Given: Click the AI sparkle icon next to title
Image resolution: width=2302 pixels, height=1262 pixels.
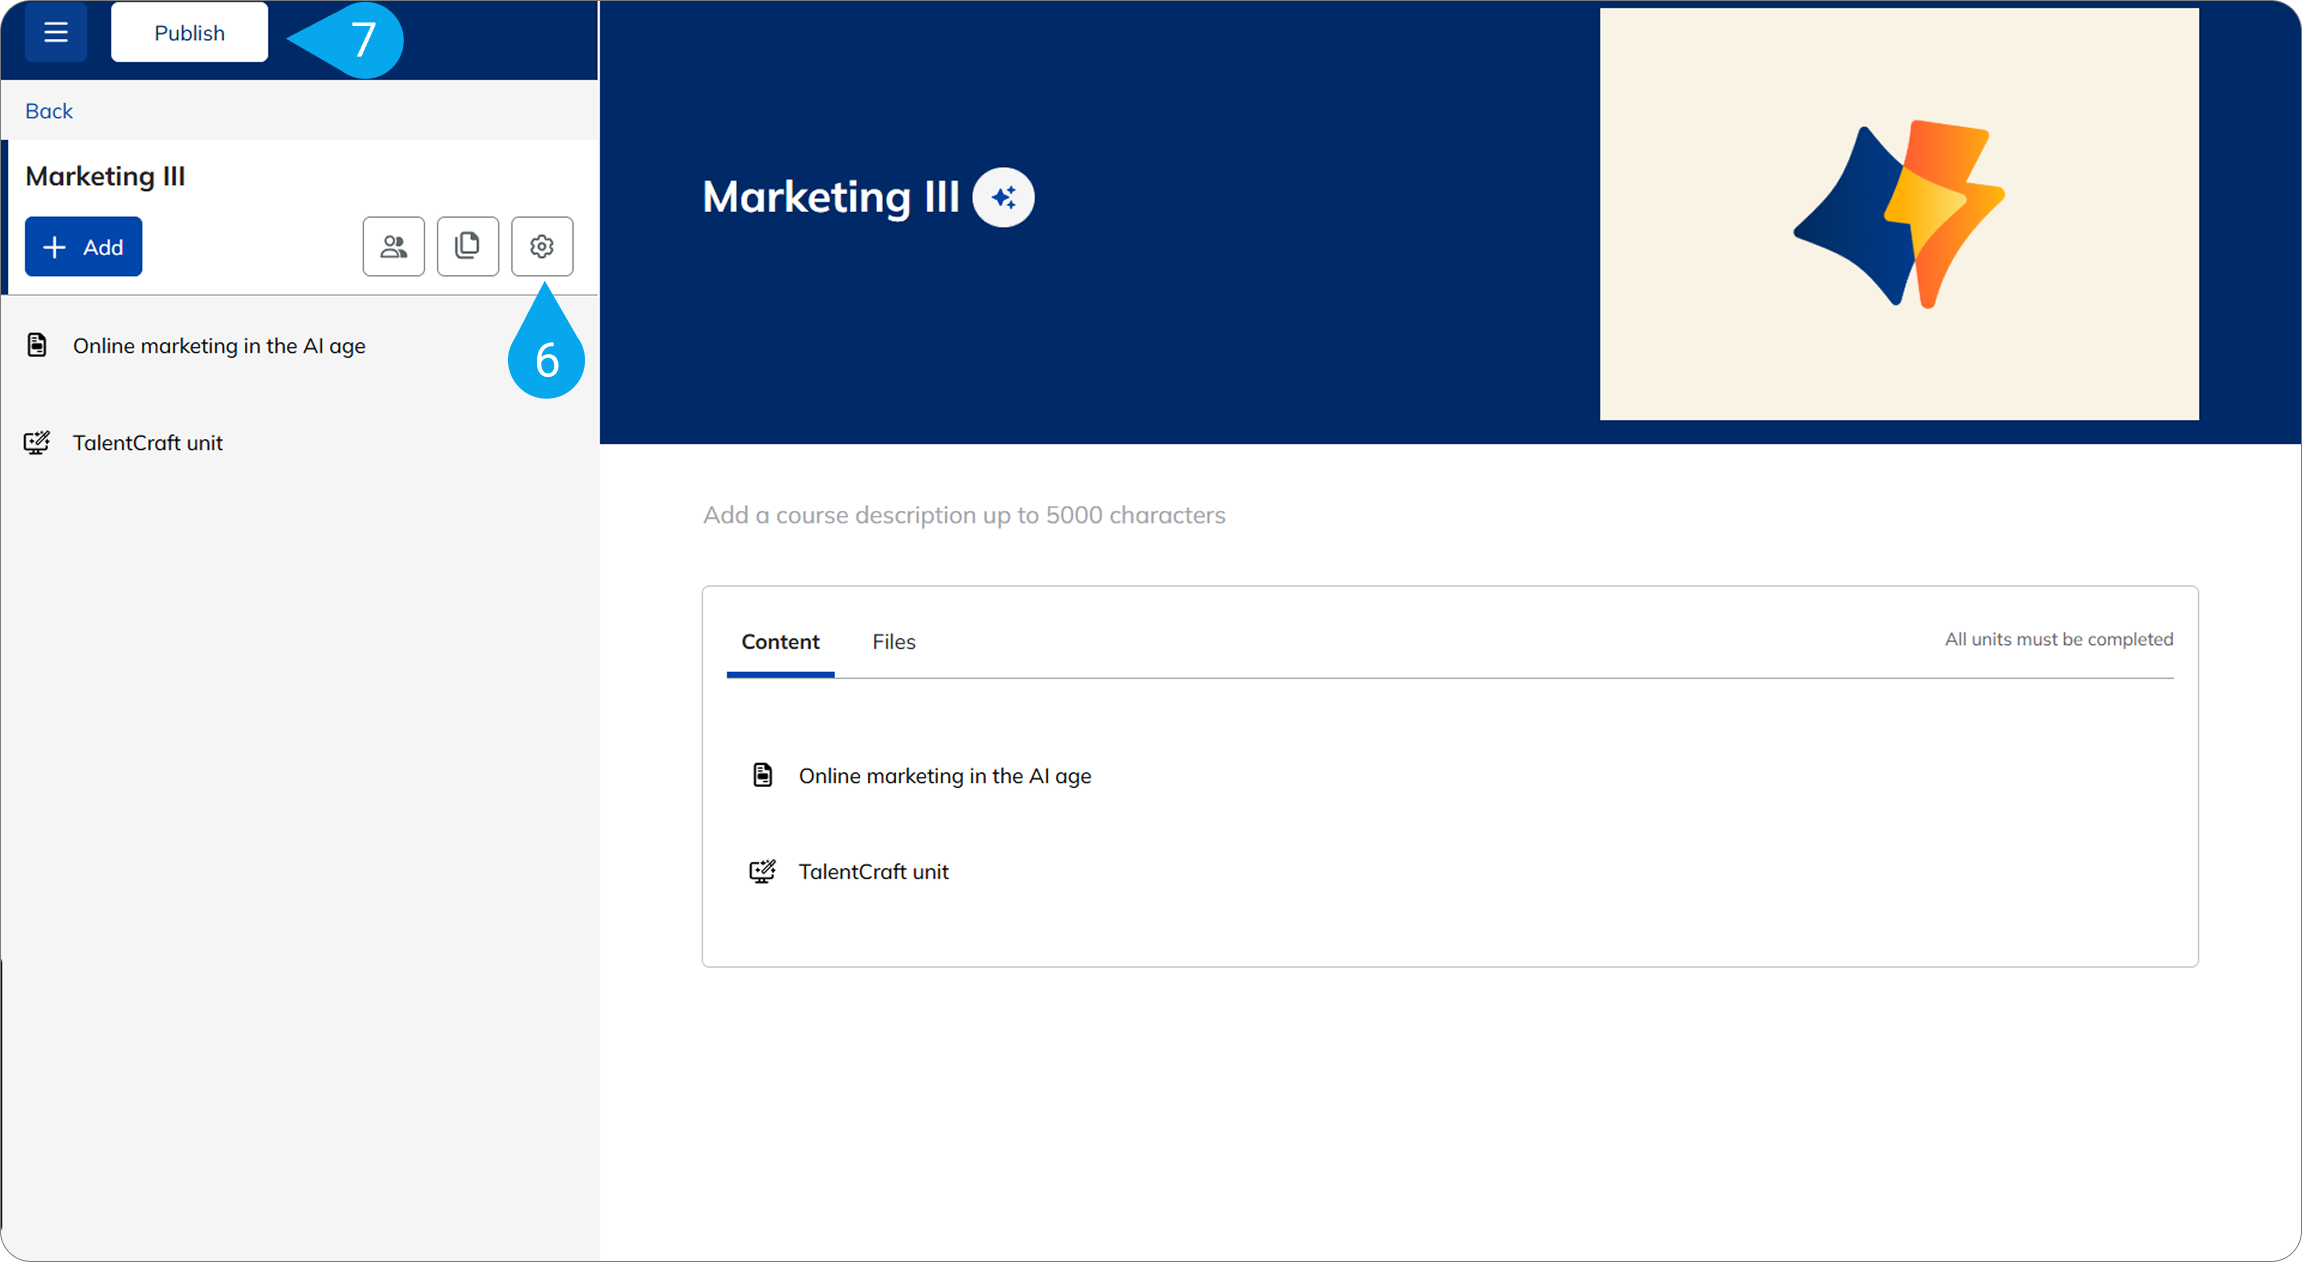Looking at the screenshot, I should [x=1004, y=197].
